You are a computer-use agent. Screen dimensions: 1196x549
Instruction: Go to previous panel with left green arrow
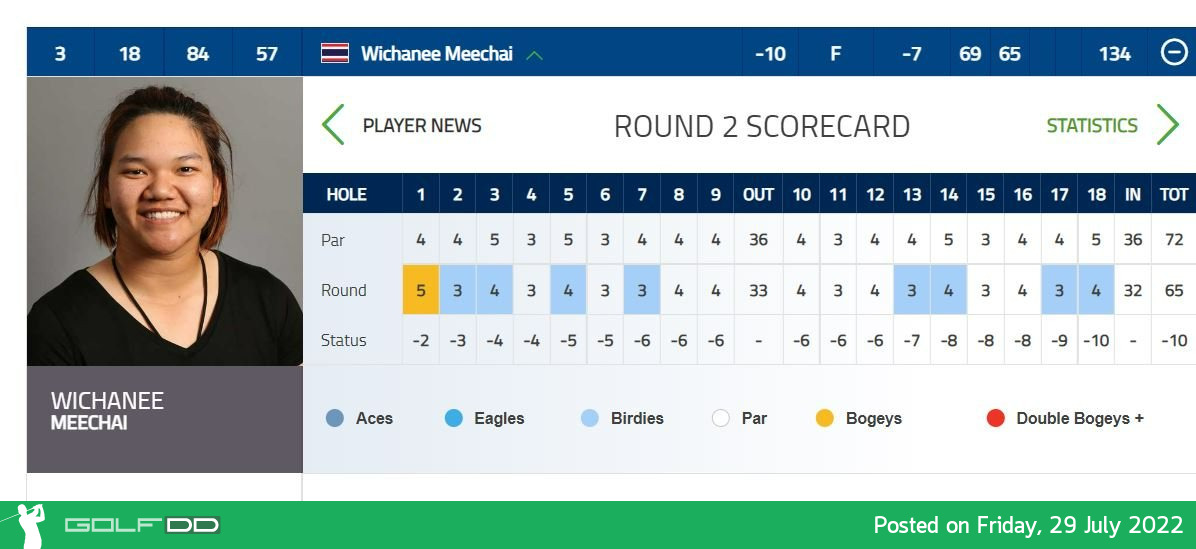click(x=333, y=125)
